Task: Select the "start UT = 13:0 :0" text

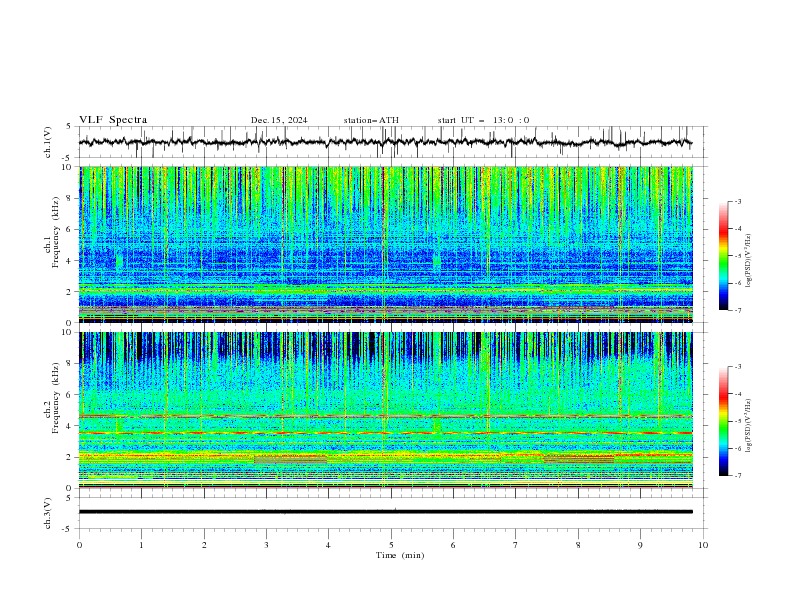Action: [x=483, y=120]
